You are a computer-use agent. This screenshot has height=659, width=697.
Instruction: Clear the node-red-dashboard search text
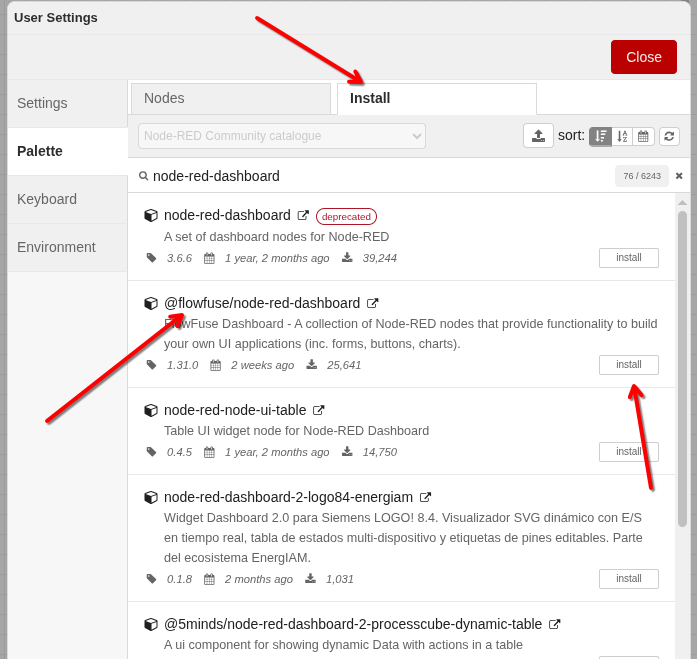point(679,176)
